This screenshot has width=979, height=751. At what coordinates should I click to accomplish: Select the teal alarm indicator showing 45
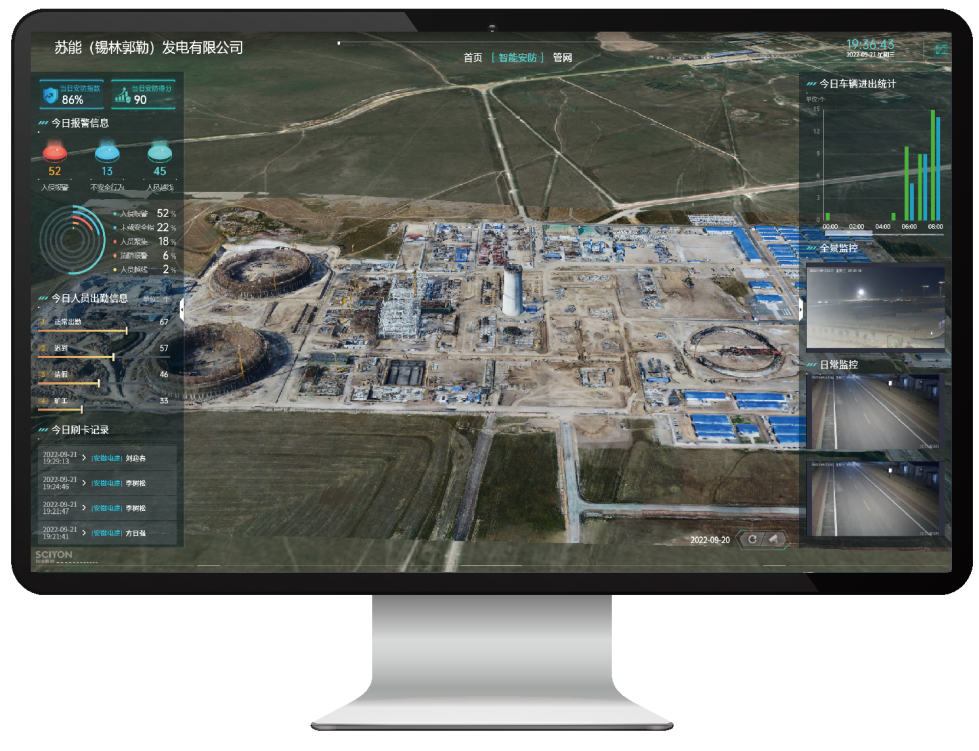pos(160,153)
